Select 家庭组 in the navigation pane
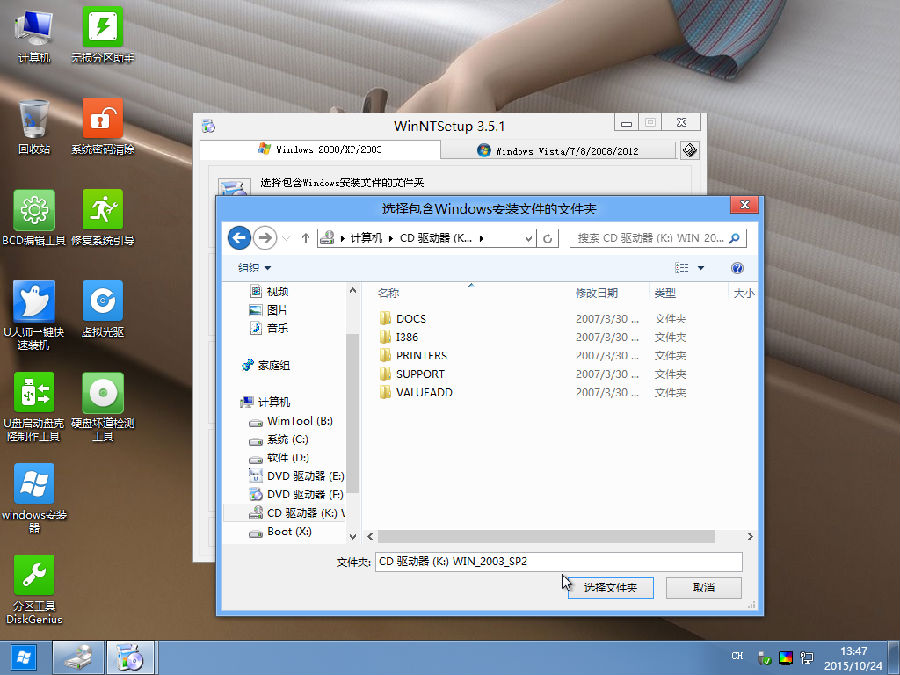The width and height of the screenshot is (900, 675). [x=266, y=365]
